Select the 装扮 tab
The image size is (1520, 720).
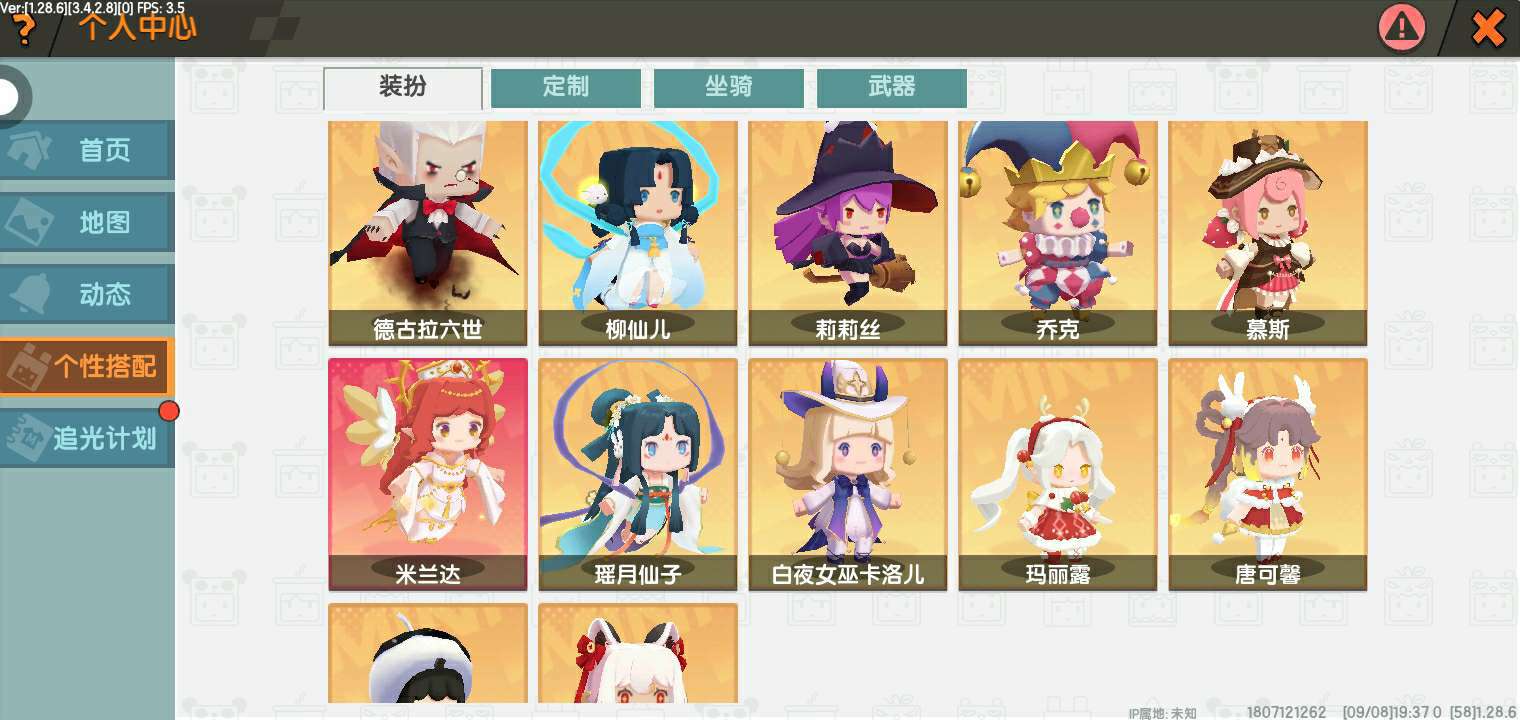pos(403,87)
